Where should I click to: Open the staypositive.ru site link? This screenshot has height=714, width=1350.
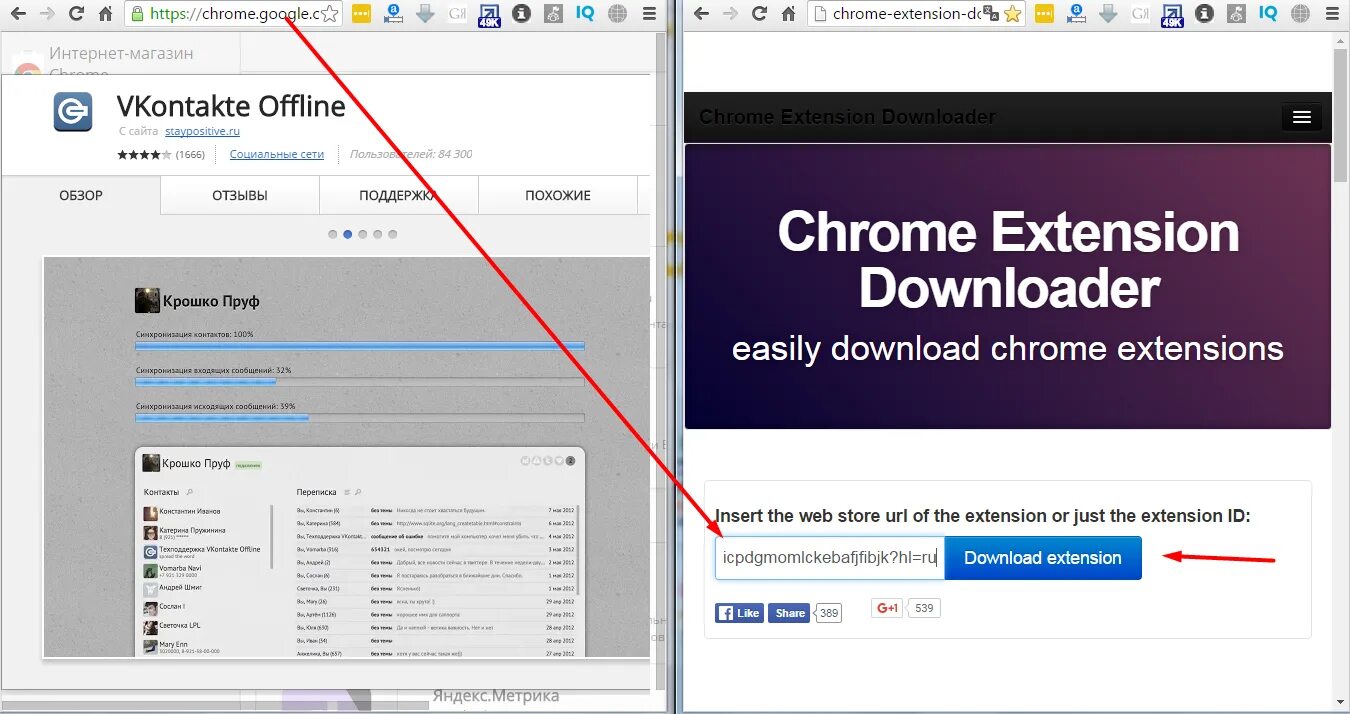click(202, 131)
